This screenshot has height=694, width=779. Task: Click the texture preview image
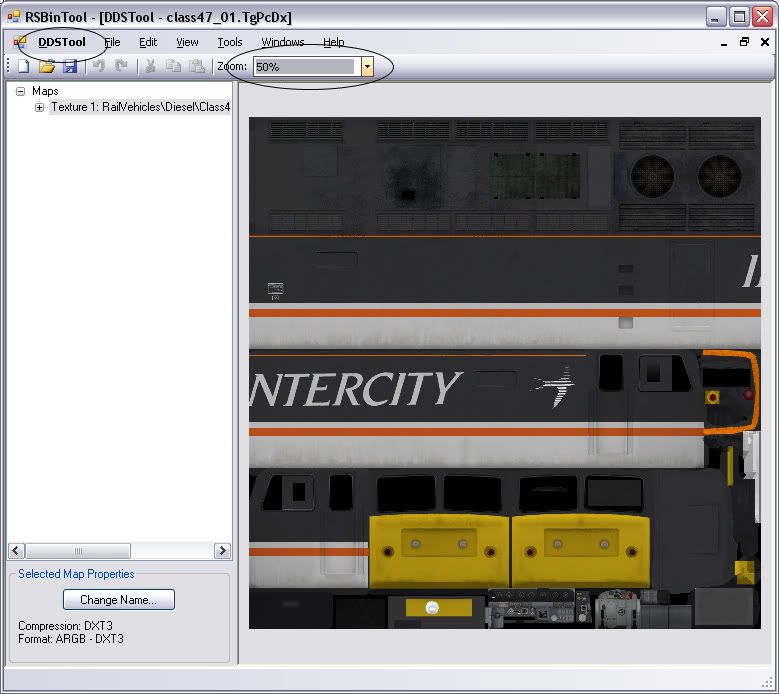[505, 373]
